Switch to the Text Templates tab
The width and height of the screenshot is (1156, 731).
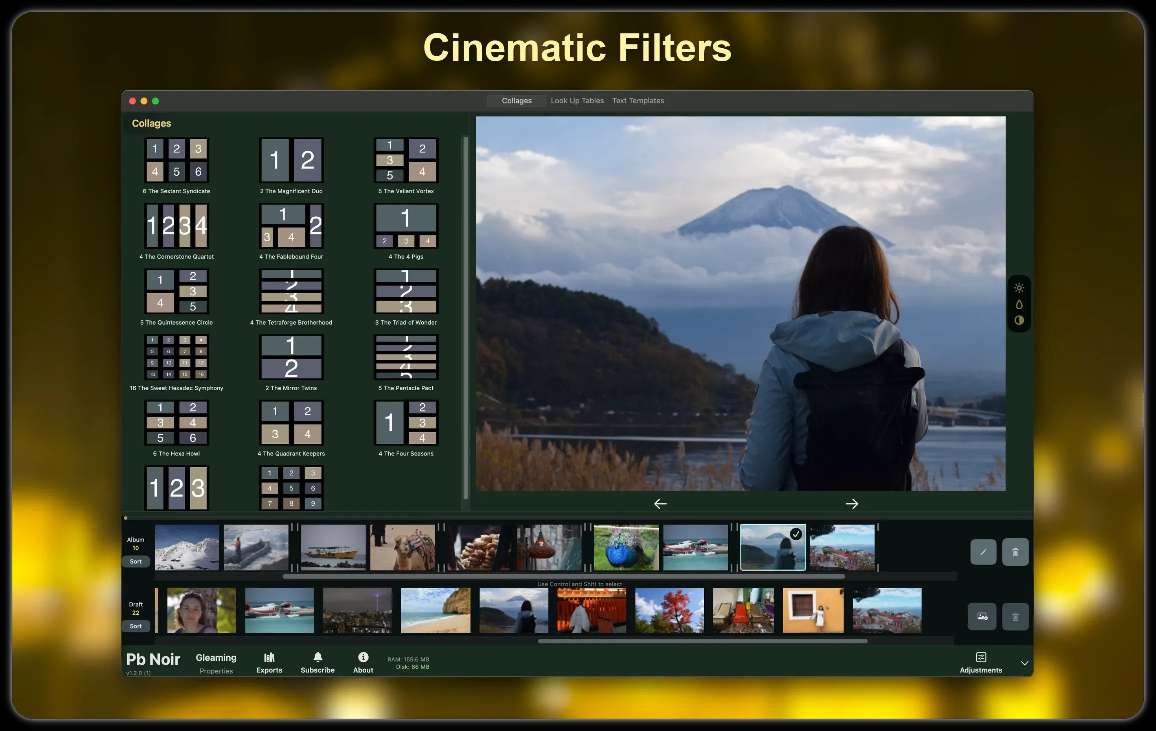pos(638,101)
